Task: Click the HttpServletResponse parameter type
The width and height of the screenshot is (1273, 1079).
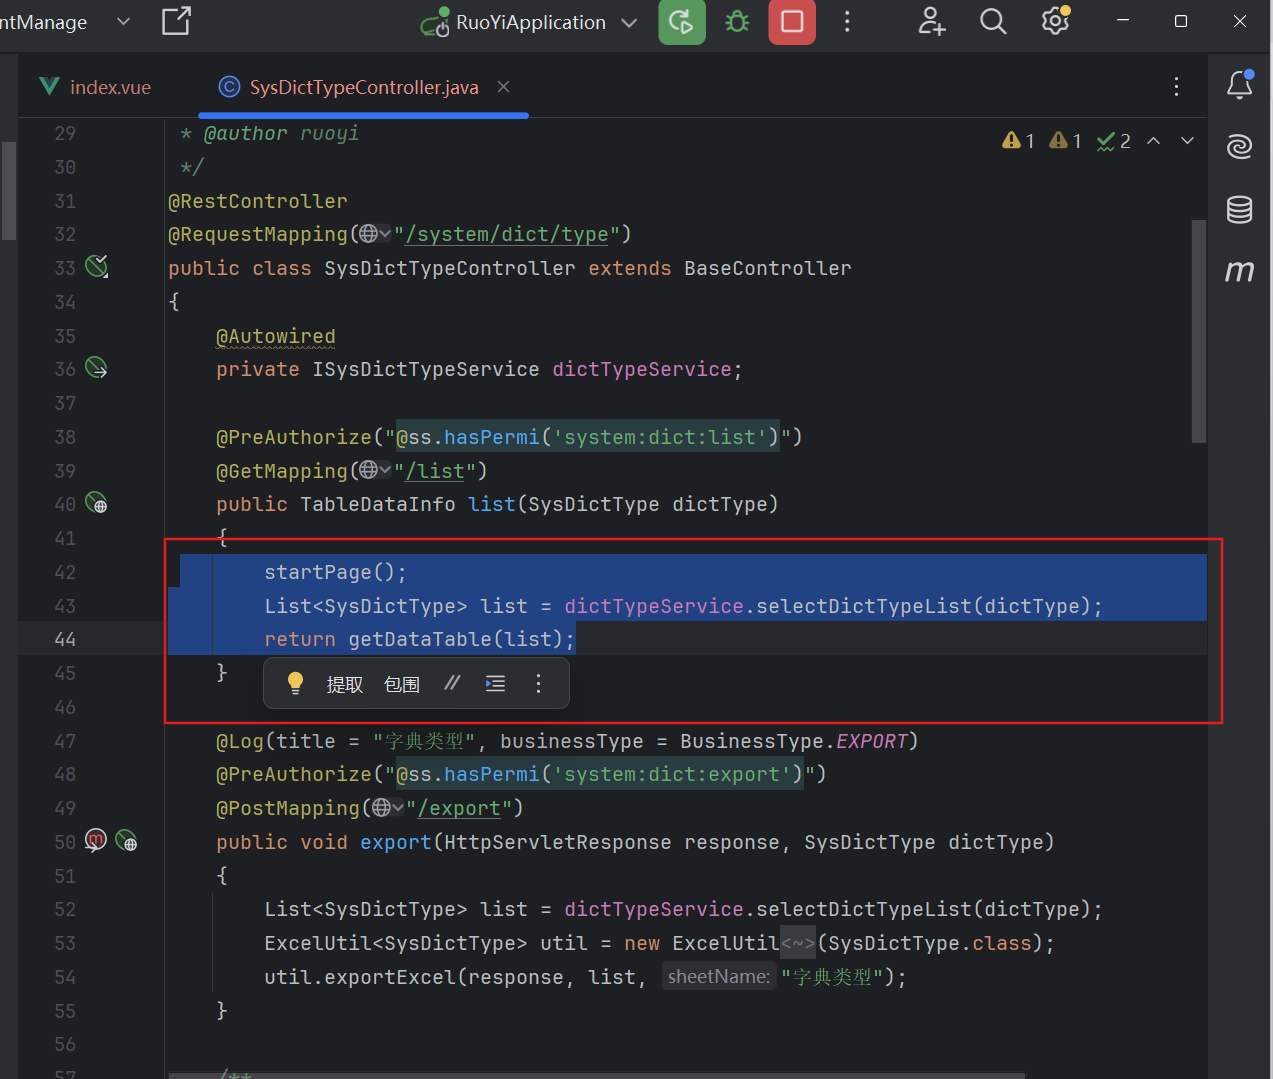Action: (558, 842)
